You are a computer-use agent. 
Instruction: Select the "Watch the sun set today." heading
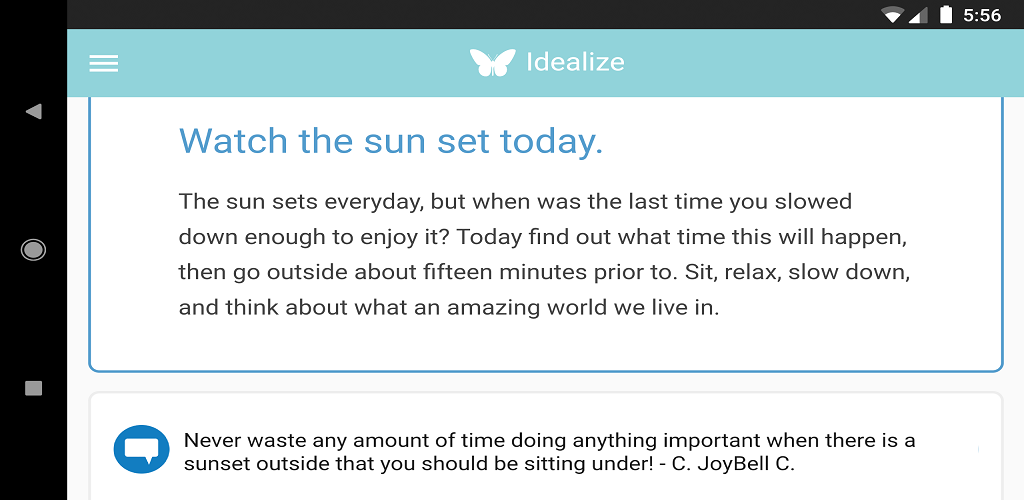391,141
